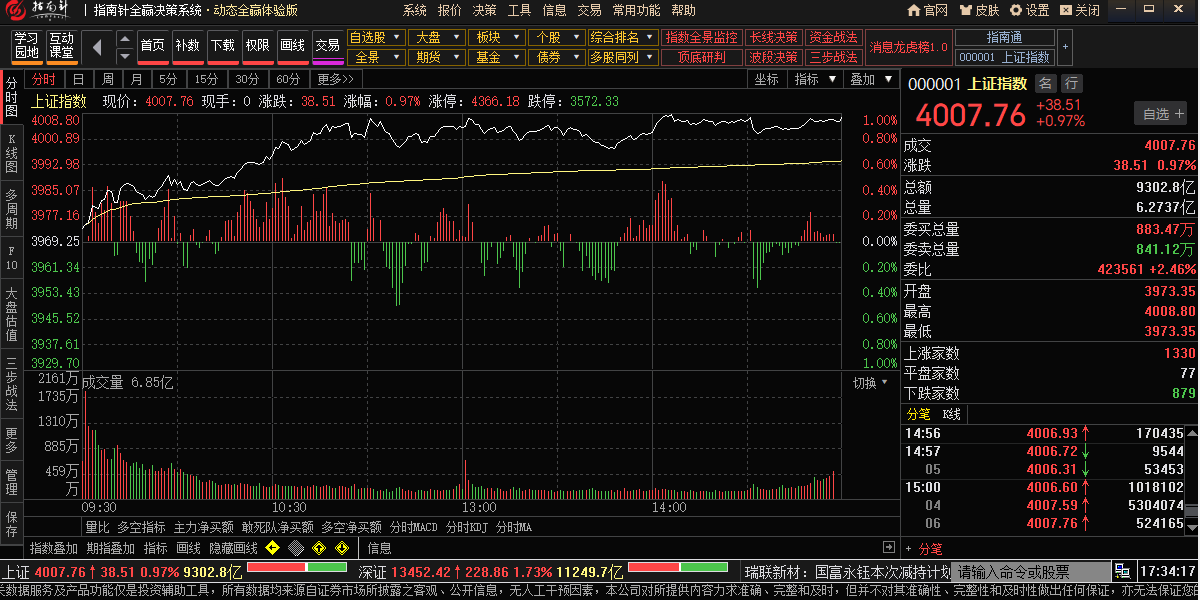Toggle the 指数叠加 option

pyautogui.click(x=54, y=548)
